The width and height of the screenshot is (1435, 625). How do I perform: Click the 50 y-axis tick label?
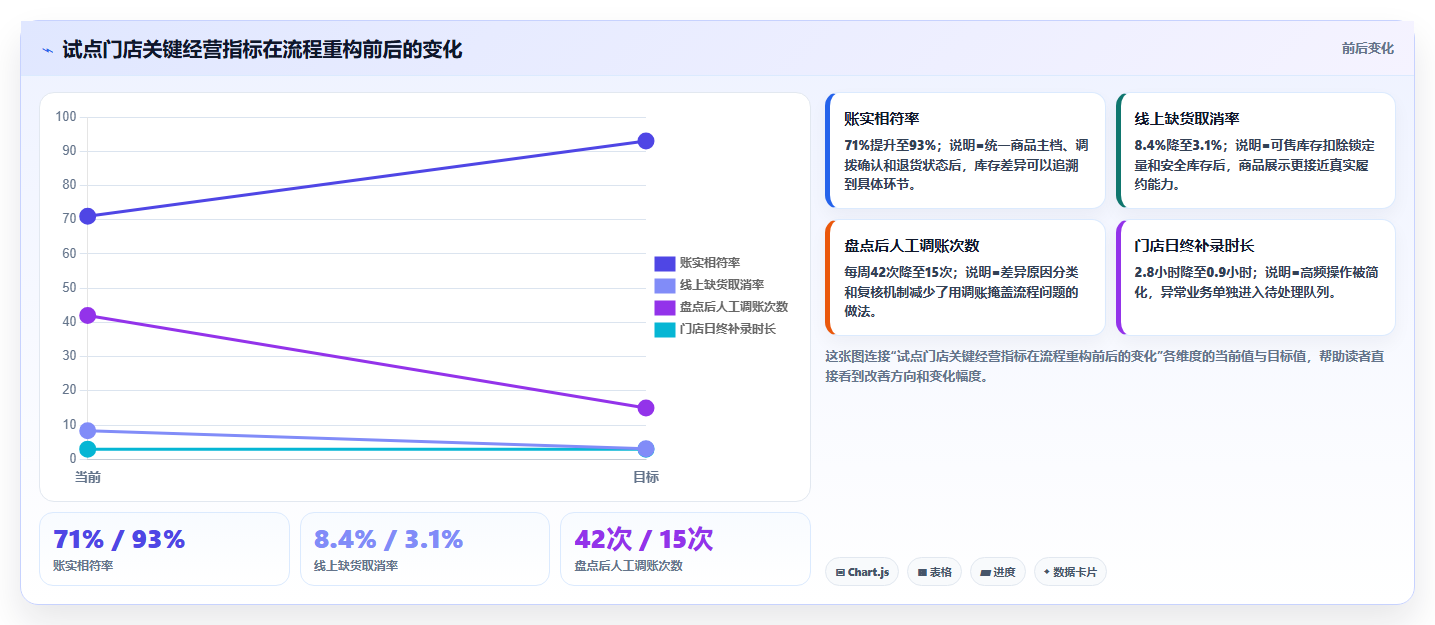pyautogui.click(x=69, y=288)
